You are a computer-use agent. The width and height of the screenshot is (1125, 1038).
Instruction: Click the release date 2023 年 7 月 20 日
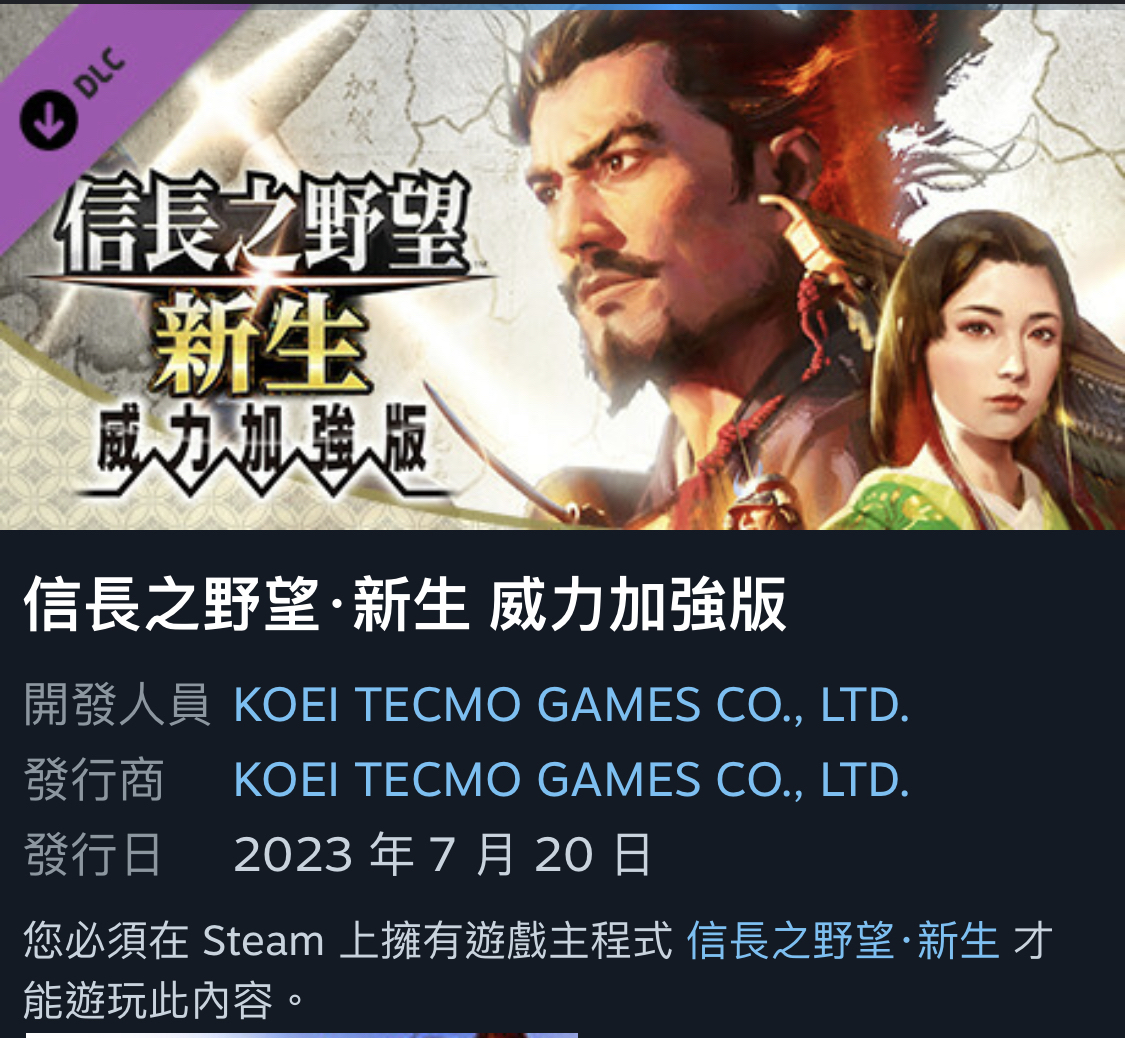[x=442, y=854]
